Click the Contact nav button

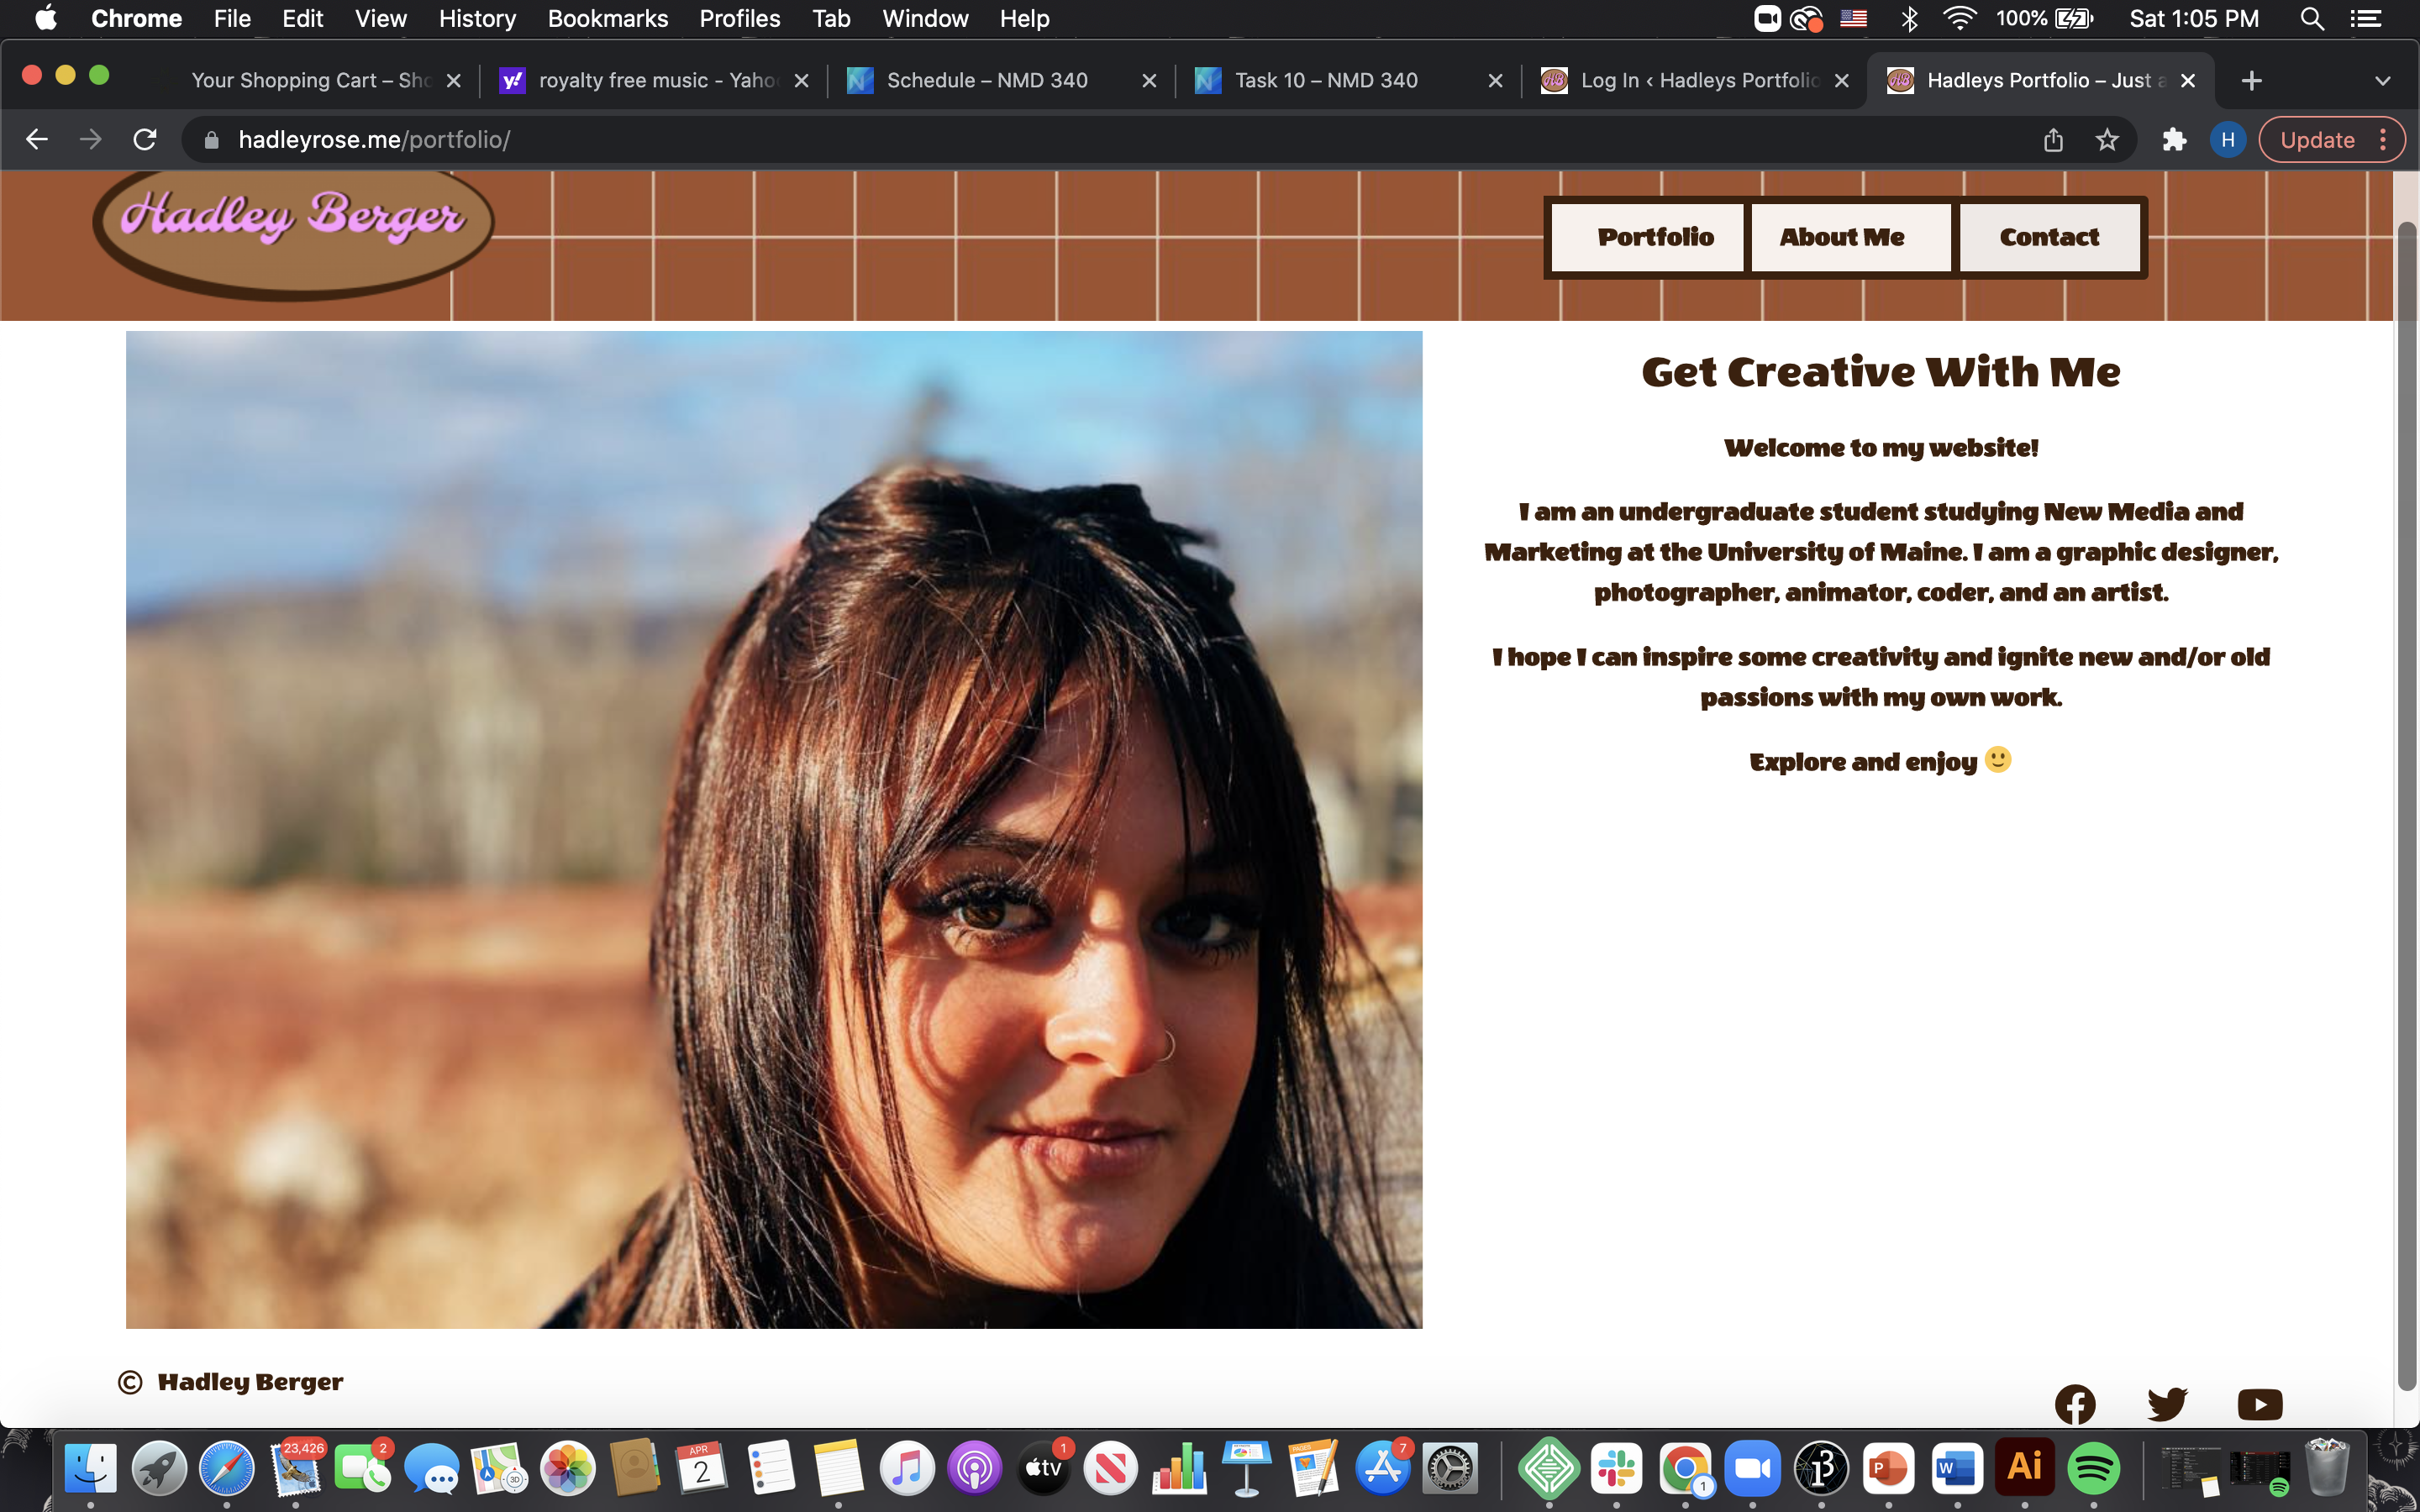pyautogui.click(x=2049, y=237)
